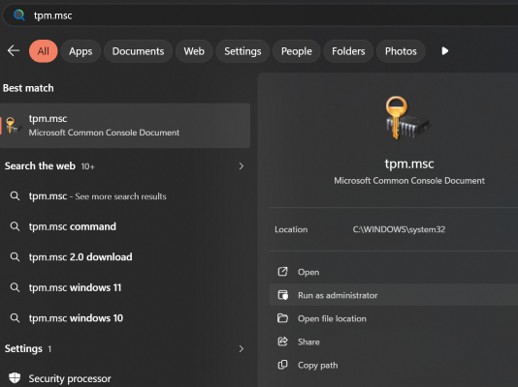518x387 pixels.
Task: Switch to the Settings filter tab
Action: [x=243, y=51]
